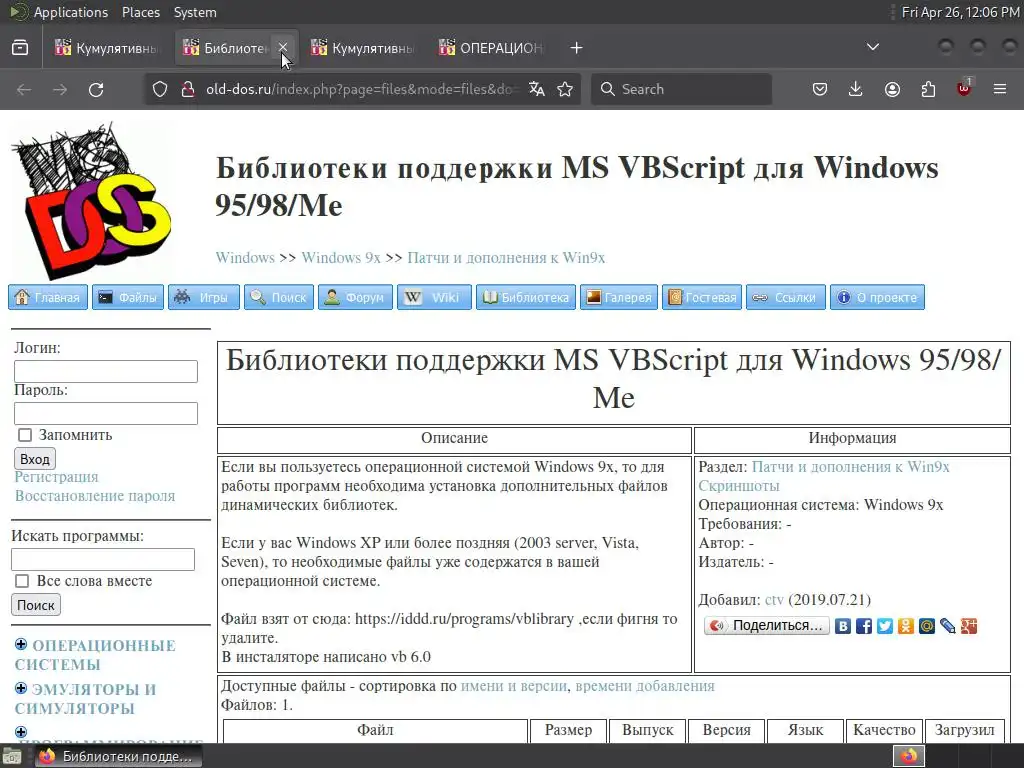The image size is (1024, 768).
Task: Go to Главная in site navigation
Action: 48,297
